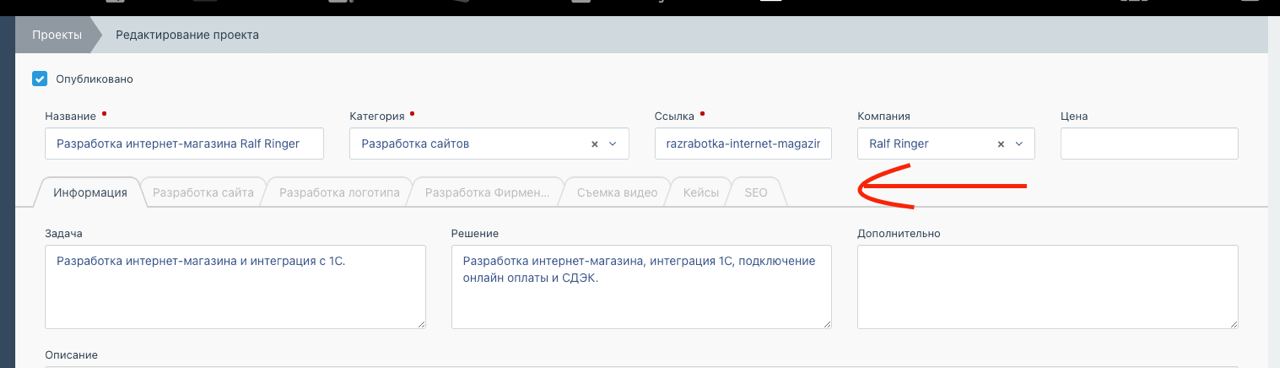Switch to the SEO tab
This screenshot has width=1280, height=368.
click(756, 192)
